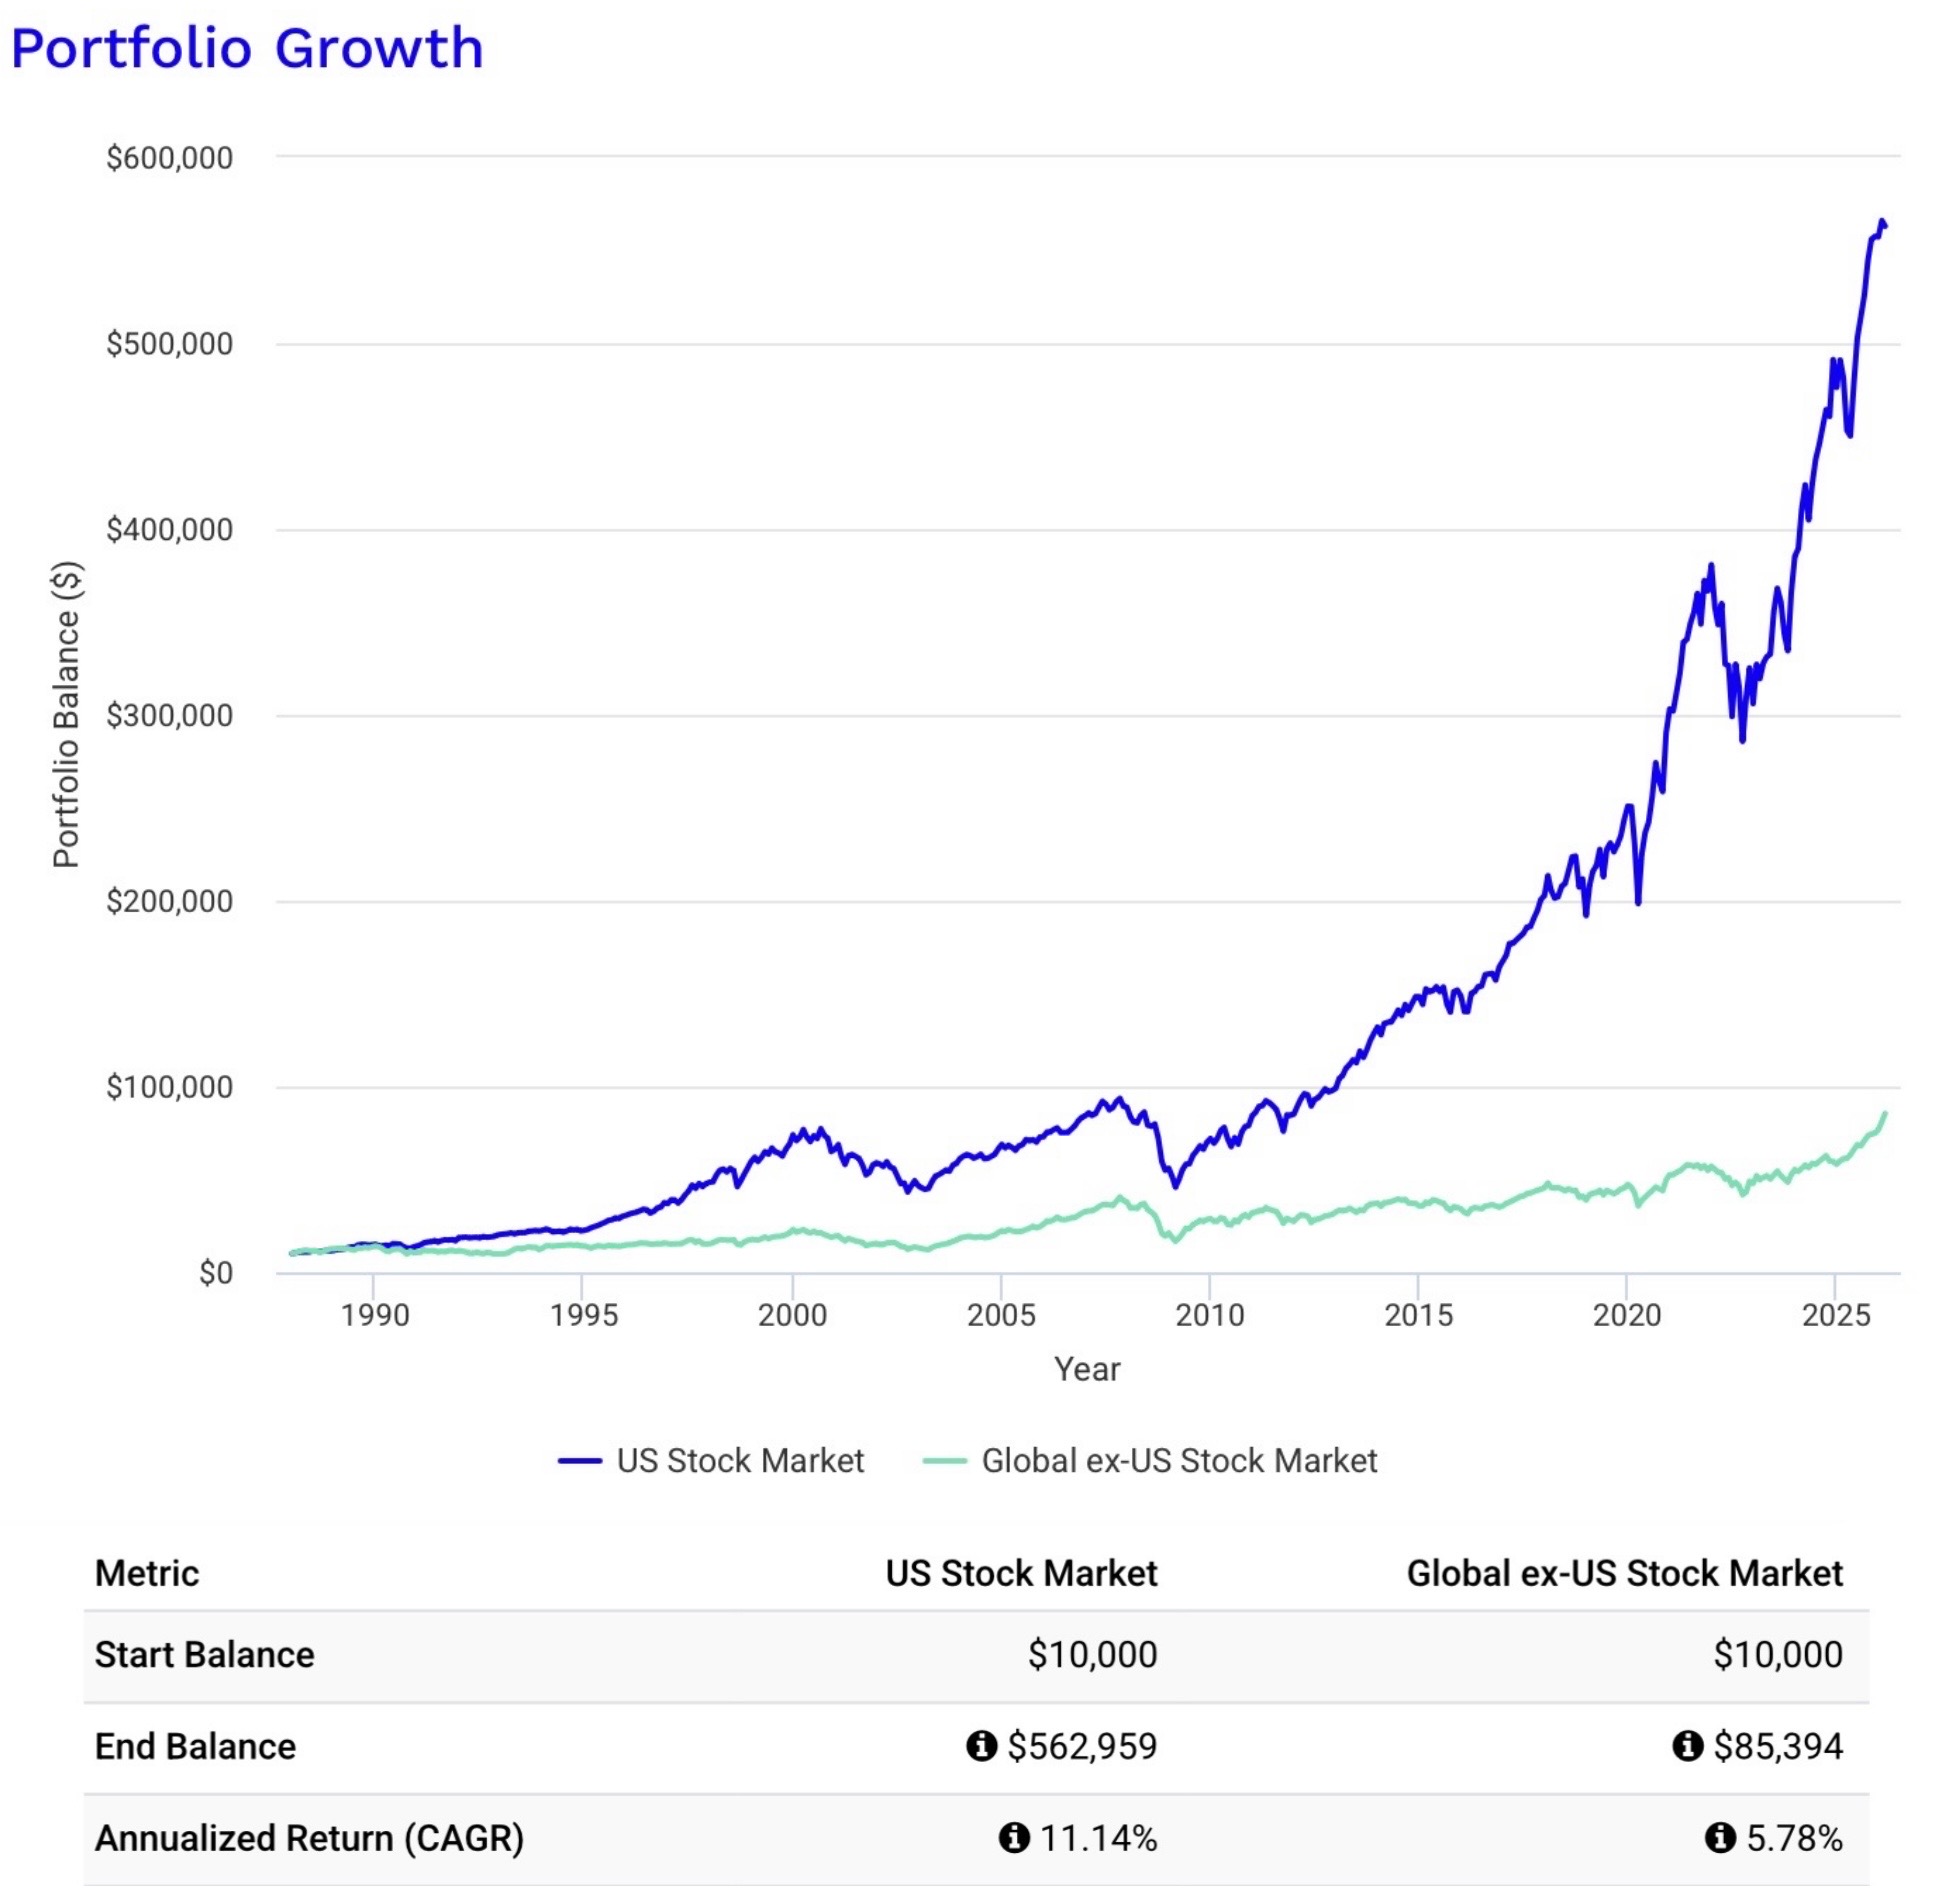
Task: Click the Portfolio Growth heading
Action: (x=247, y=48)
